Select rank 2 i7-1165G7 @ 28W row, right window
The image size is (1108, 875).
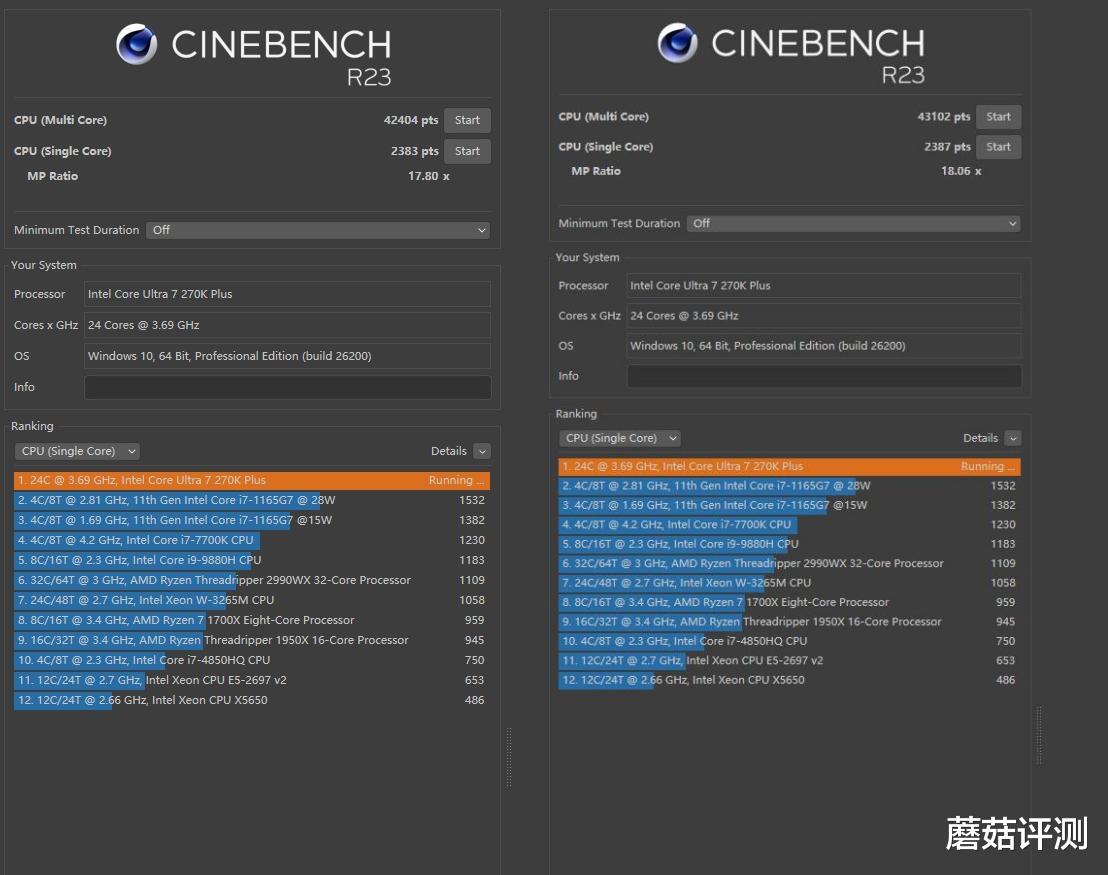coord(789,486)
